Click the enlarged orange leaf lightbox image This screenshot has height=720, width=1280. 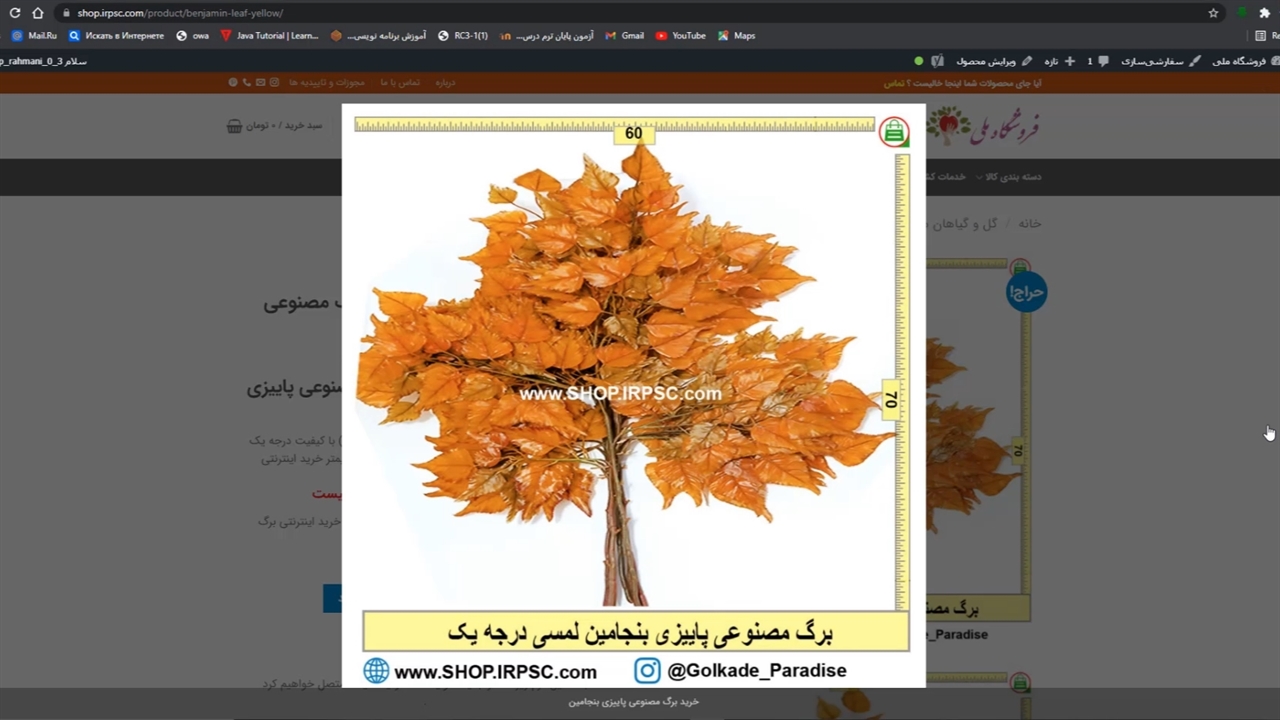tap(633, 380)
